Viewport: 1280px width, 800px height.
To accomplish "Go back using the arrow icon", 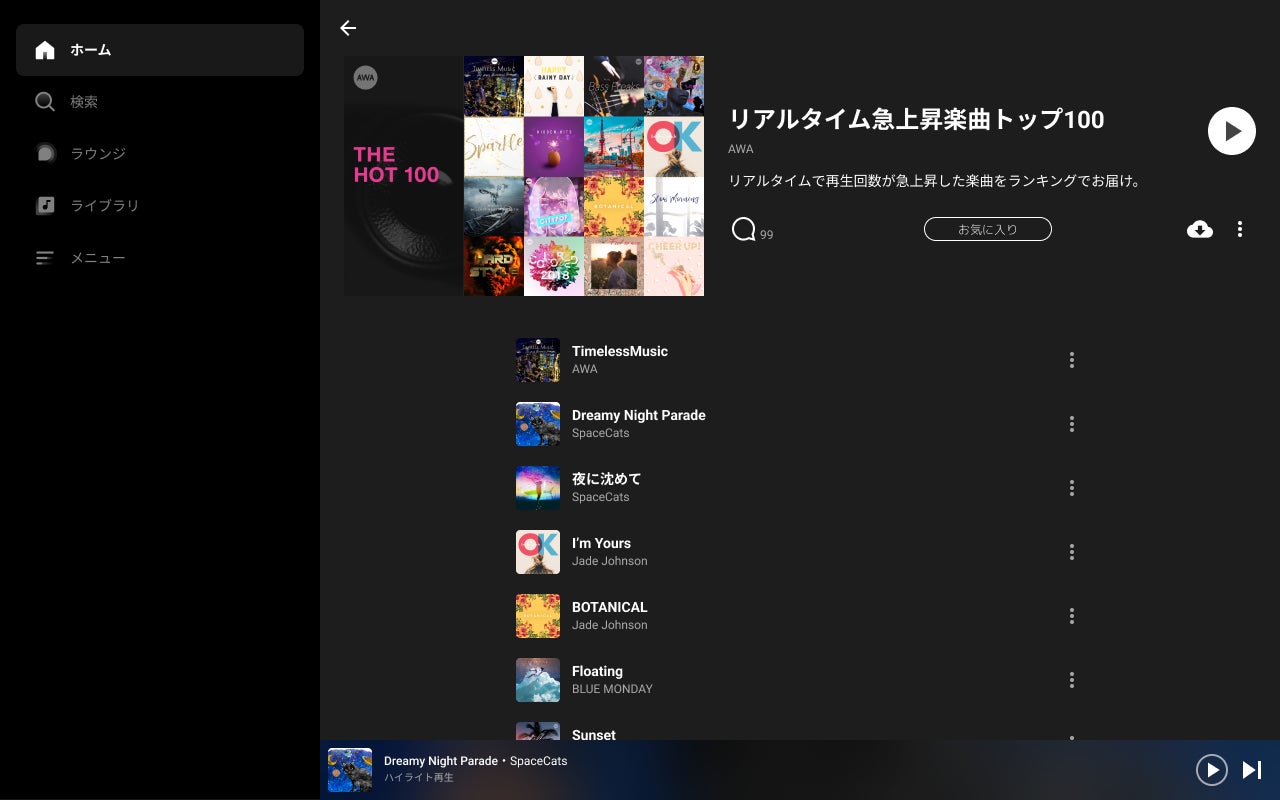I will click(x=348, y=28).
